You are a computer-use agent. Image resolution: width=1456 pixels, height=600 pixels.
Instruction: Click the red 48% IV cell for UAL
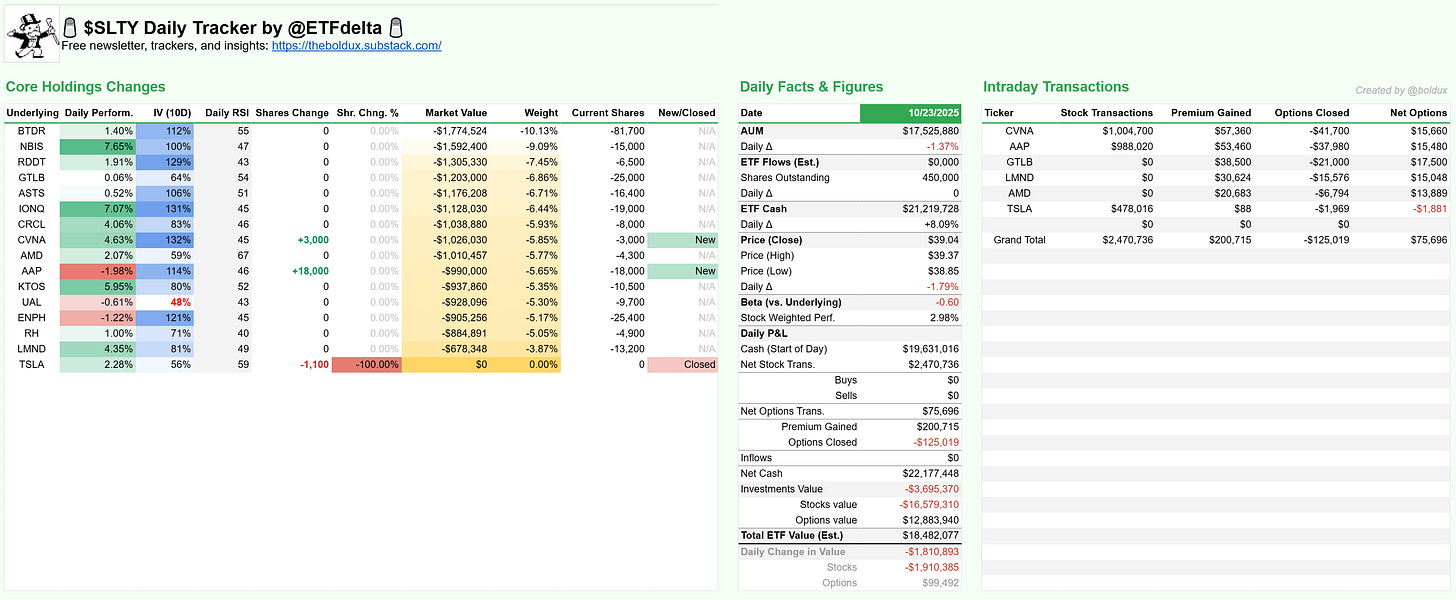tap(165, 302)
